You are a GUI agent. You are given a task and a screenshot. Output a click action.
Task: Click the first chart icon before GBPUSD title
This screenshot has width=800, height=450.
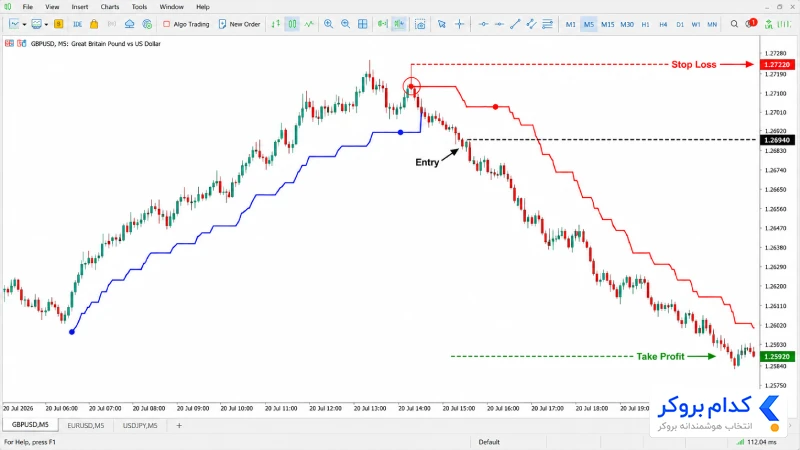click(x=9, y=43)
